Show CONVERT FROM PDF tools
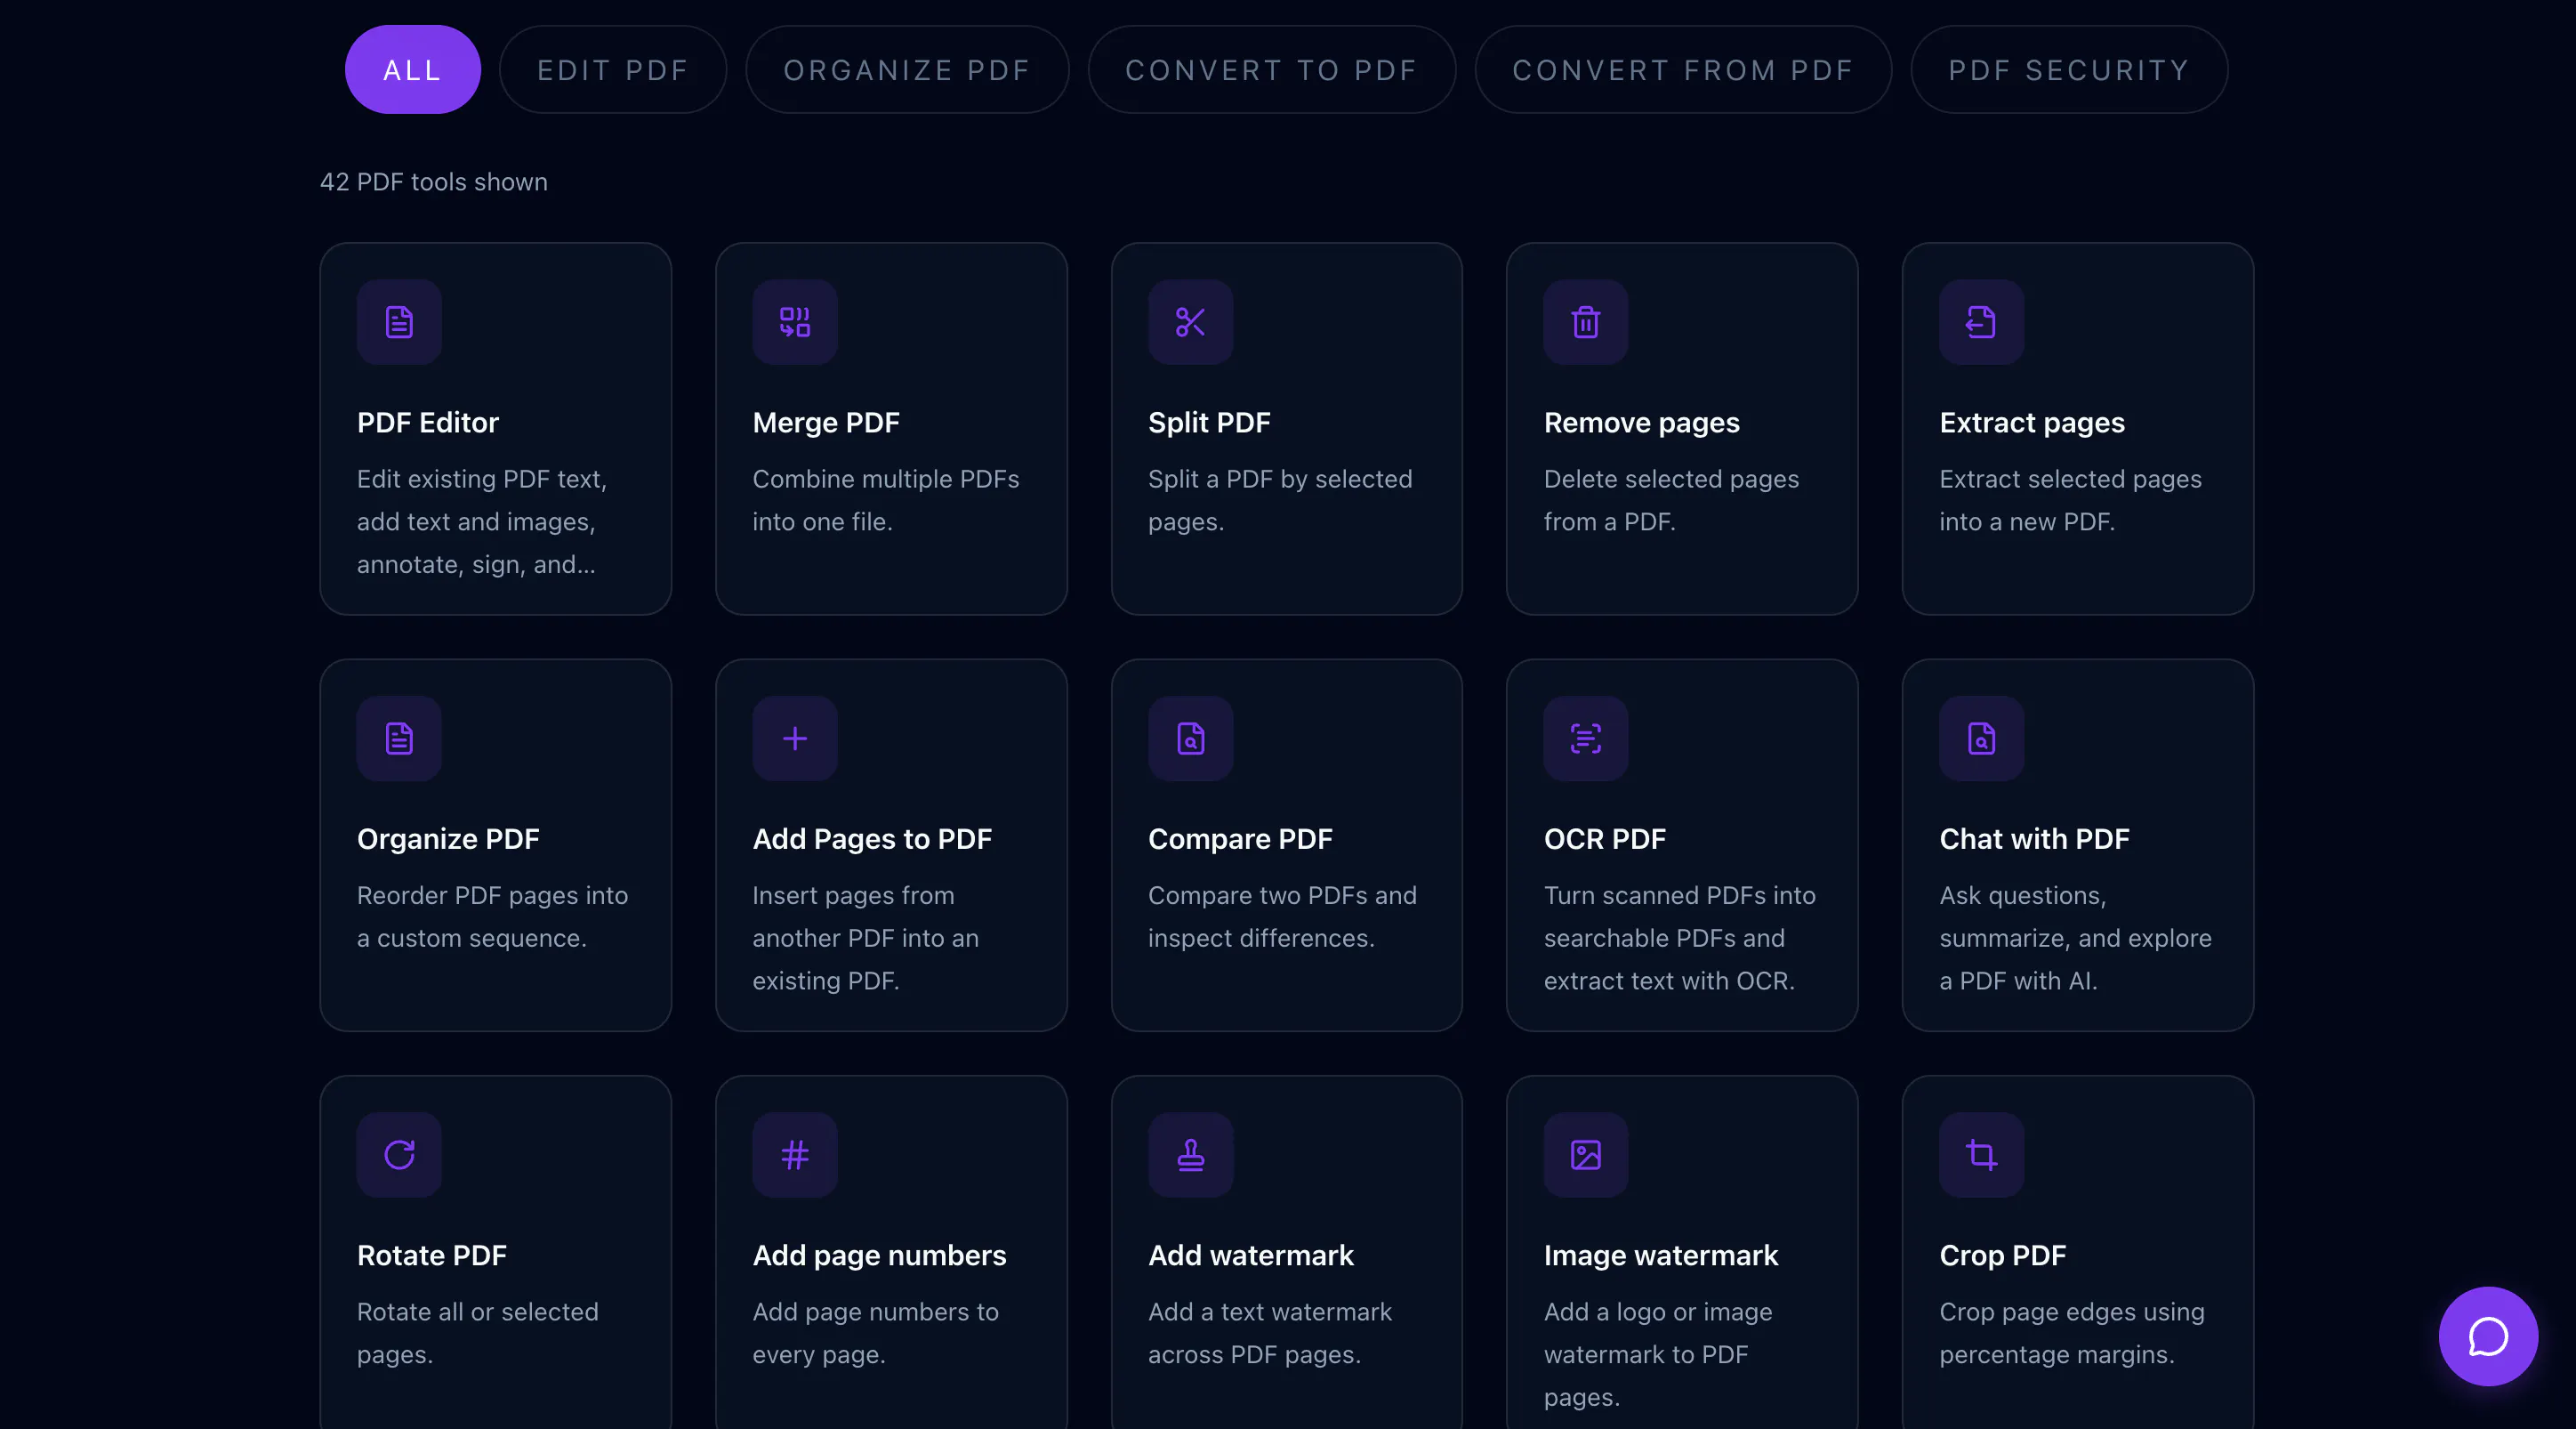 click(1683, 70)
